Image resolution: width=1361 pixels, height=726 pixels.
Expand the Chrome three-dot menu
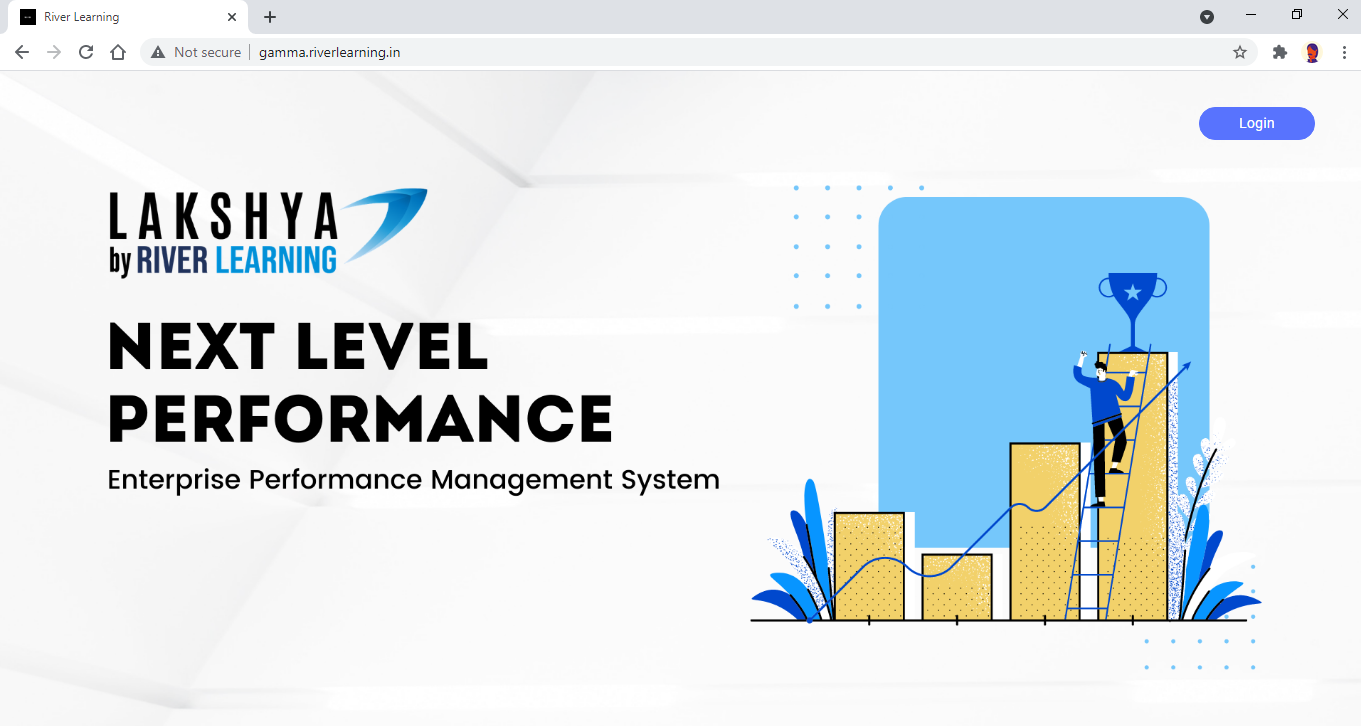point(1344,52)
